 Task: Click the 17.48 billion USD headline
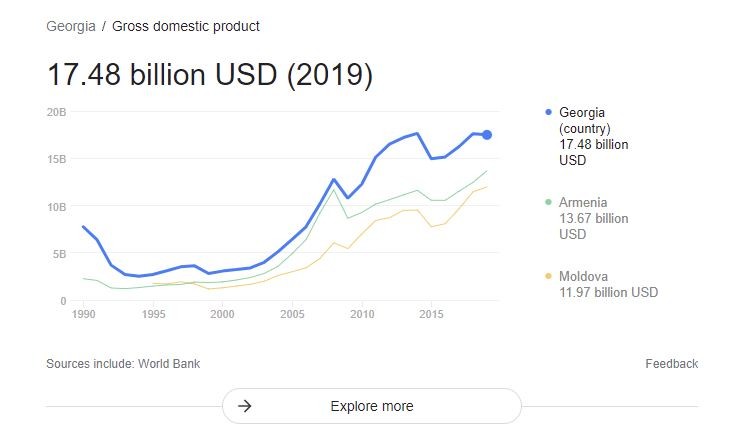[x=210, y=75]
